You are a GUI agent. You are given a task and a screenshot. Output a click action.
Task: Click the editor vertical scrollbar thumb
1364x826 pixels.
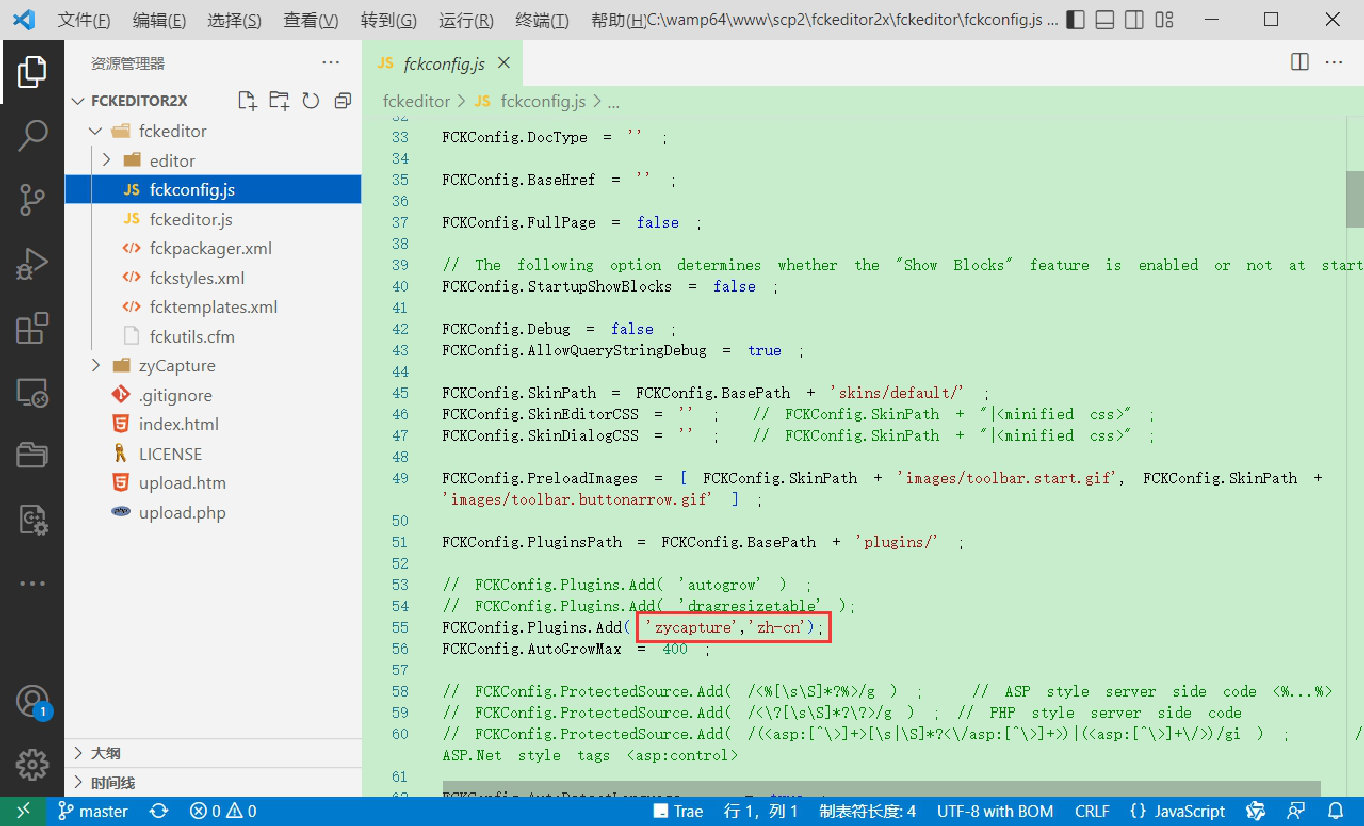click(x=1354, y=200)
